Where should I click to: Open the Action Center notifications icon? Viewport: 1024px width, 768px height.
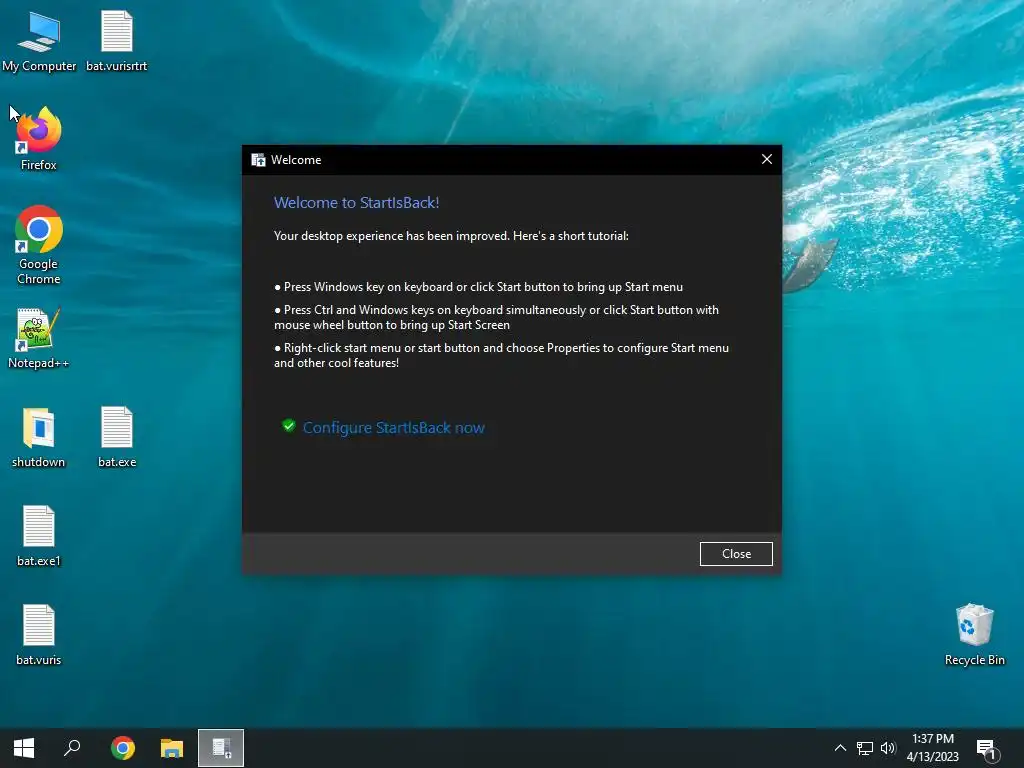click(x=986, y=749)
